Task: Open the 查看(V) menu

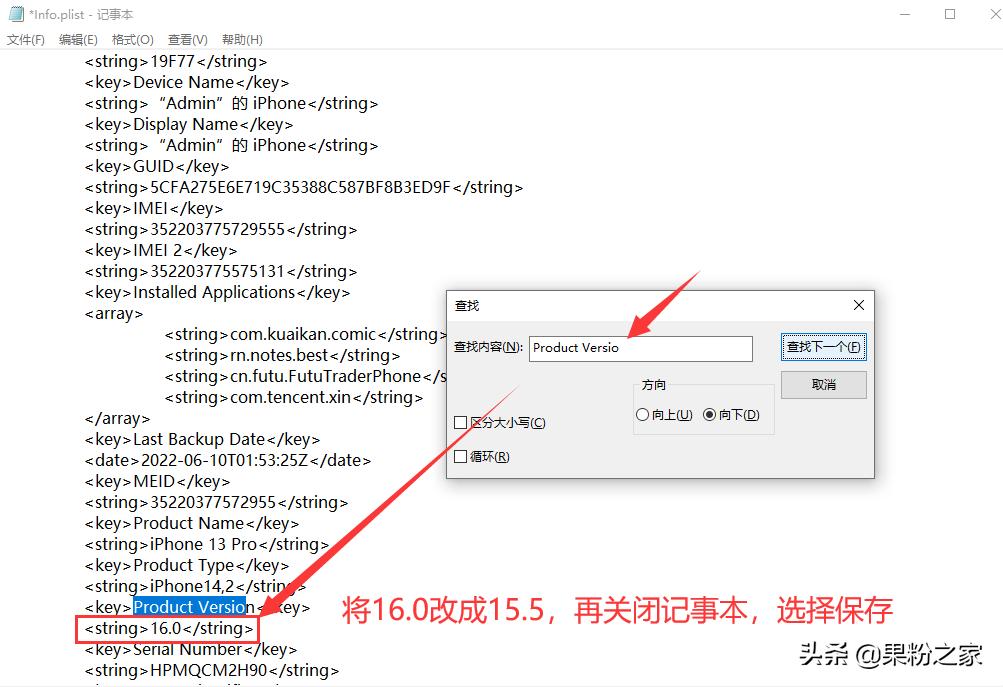Action: (186, 40)
